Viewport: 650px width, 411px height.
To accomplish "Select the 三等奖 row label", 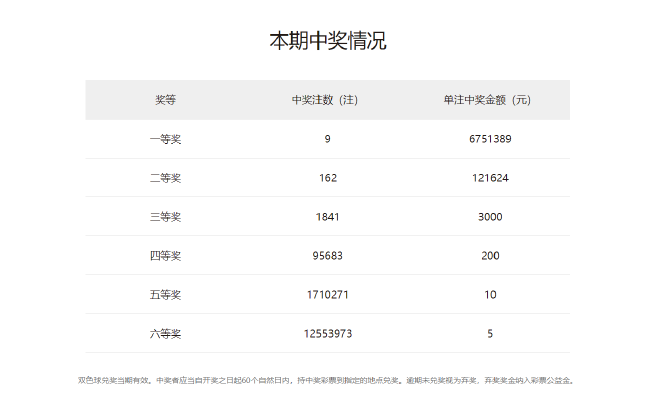I will 165,217.
